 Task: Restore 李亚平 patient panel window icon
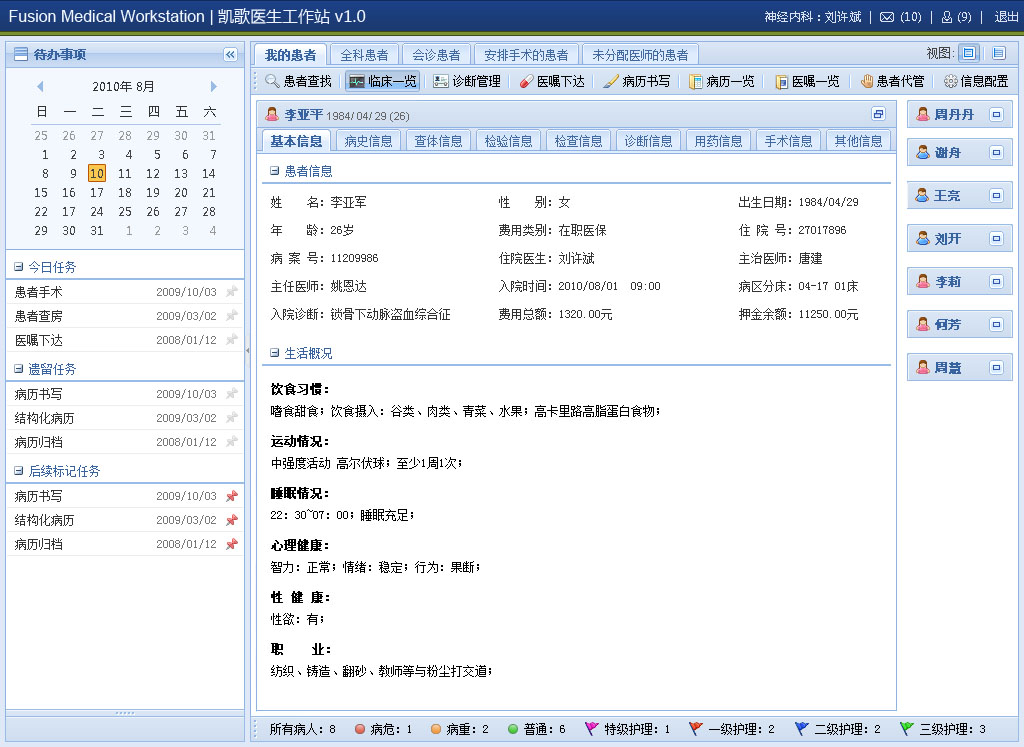(x=878, y=114)
